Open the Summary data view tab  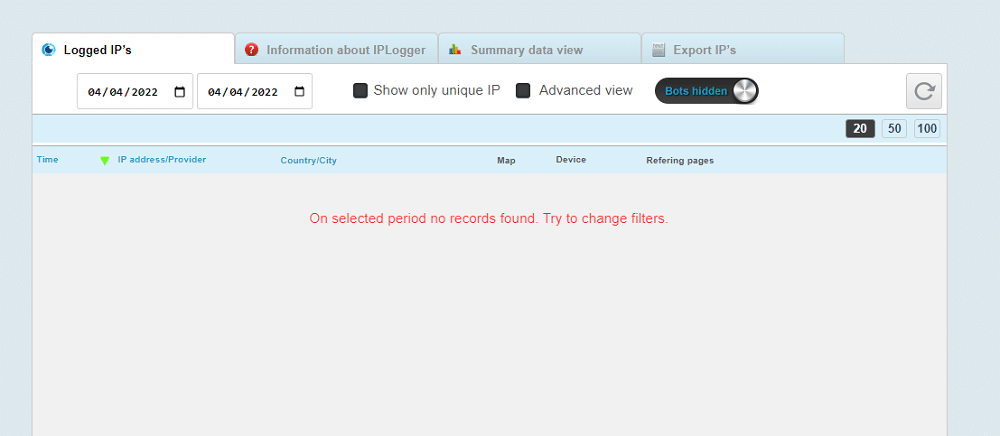point(540,49)
